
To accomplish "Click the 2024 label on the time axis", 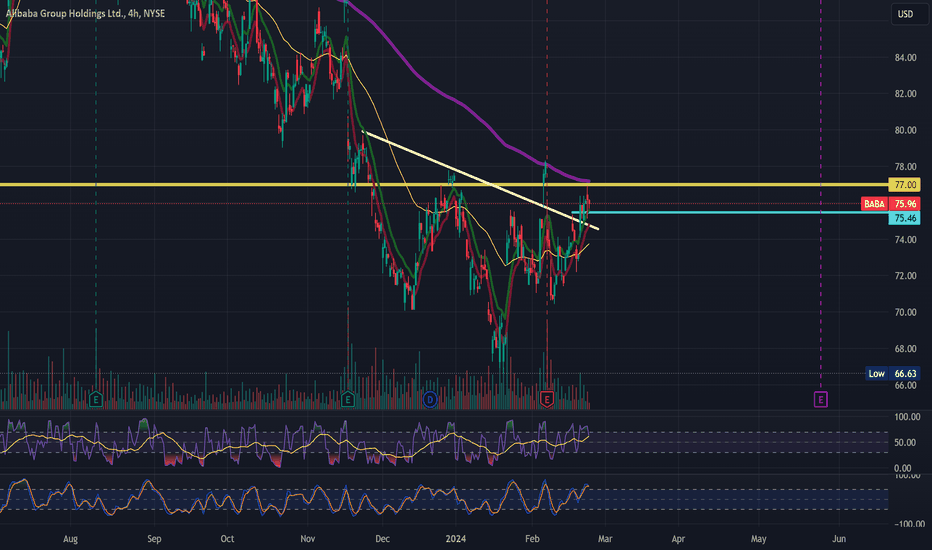I will coord(456,539).
